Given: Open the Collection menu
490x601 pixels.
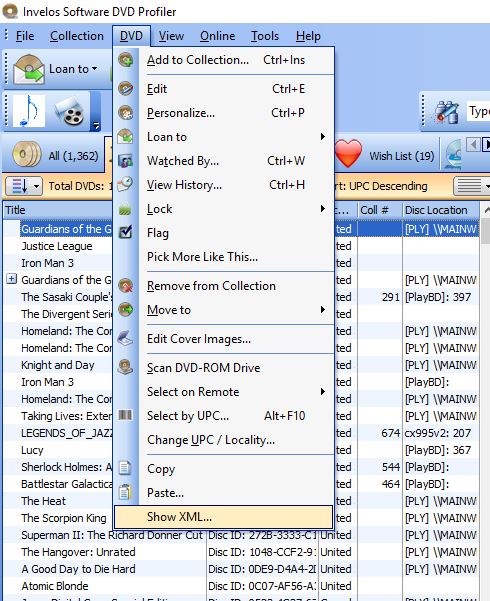Looking at the screenshot, I should [x=77, y=36].
